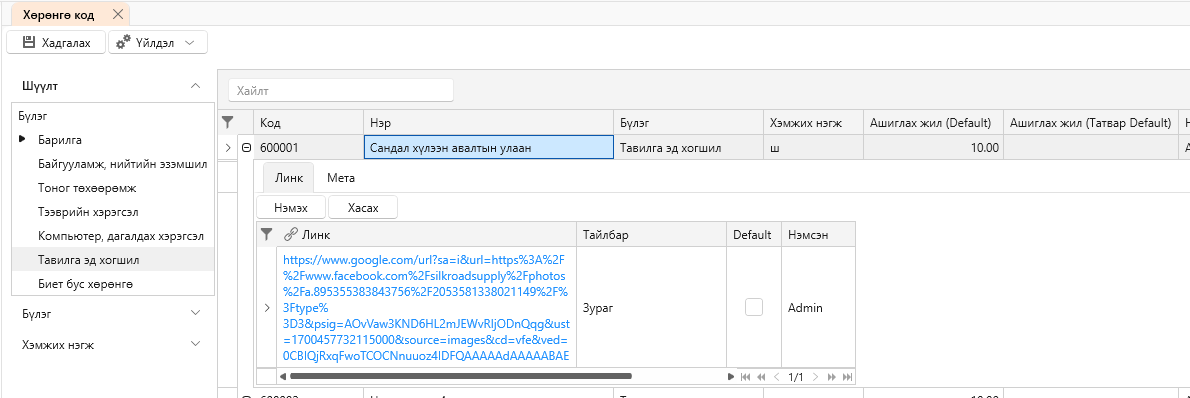Open the Үйлдэл actions dropdown
Screen dimensions: 1190x398
tap(158, 43)
